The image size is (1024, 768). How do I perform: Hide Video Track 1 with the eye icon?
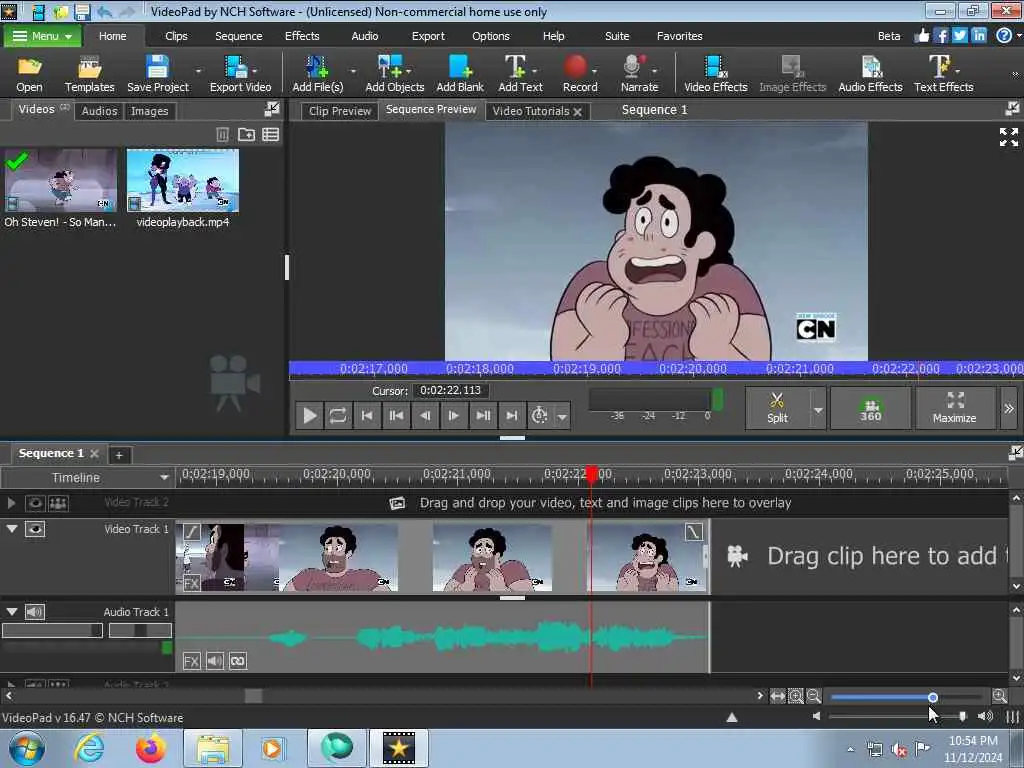coord(35,529)
